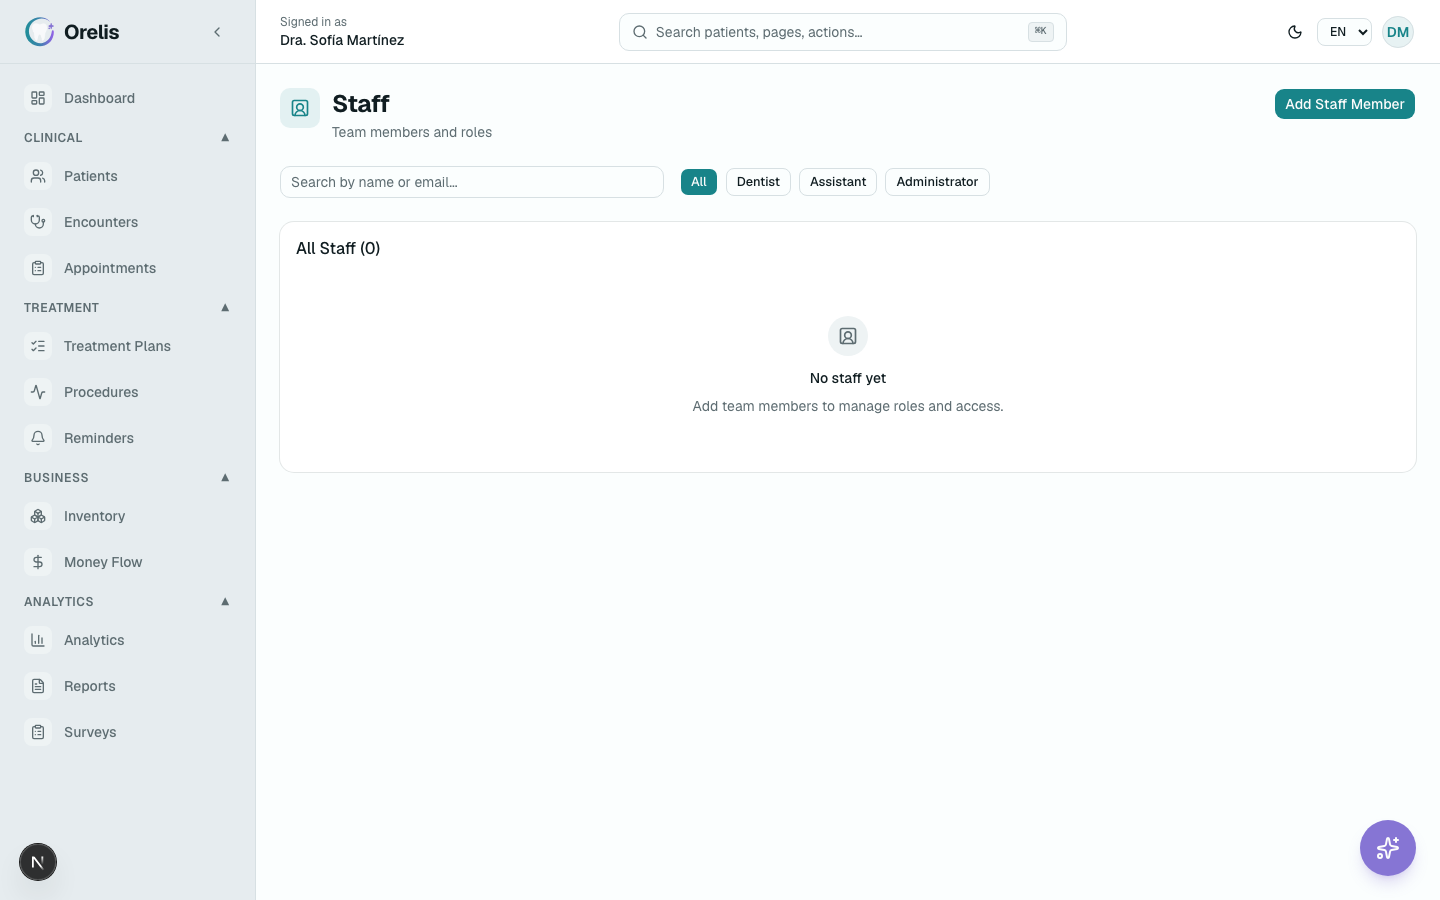Toggle dark mode with the moon icon
The width and height of the screenshot is (1440, 900).
click(x=1295, y=32)
